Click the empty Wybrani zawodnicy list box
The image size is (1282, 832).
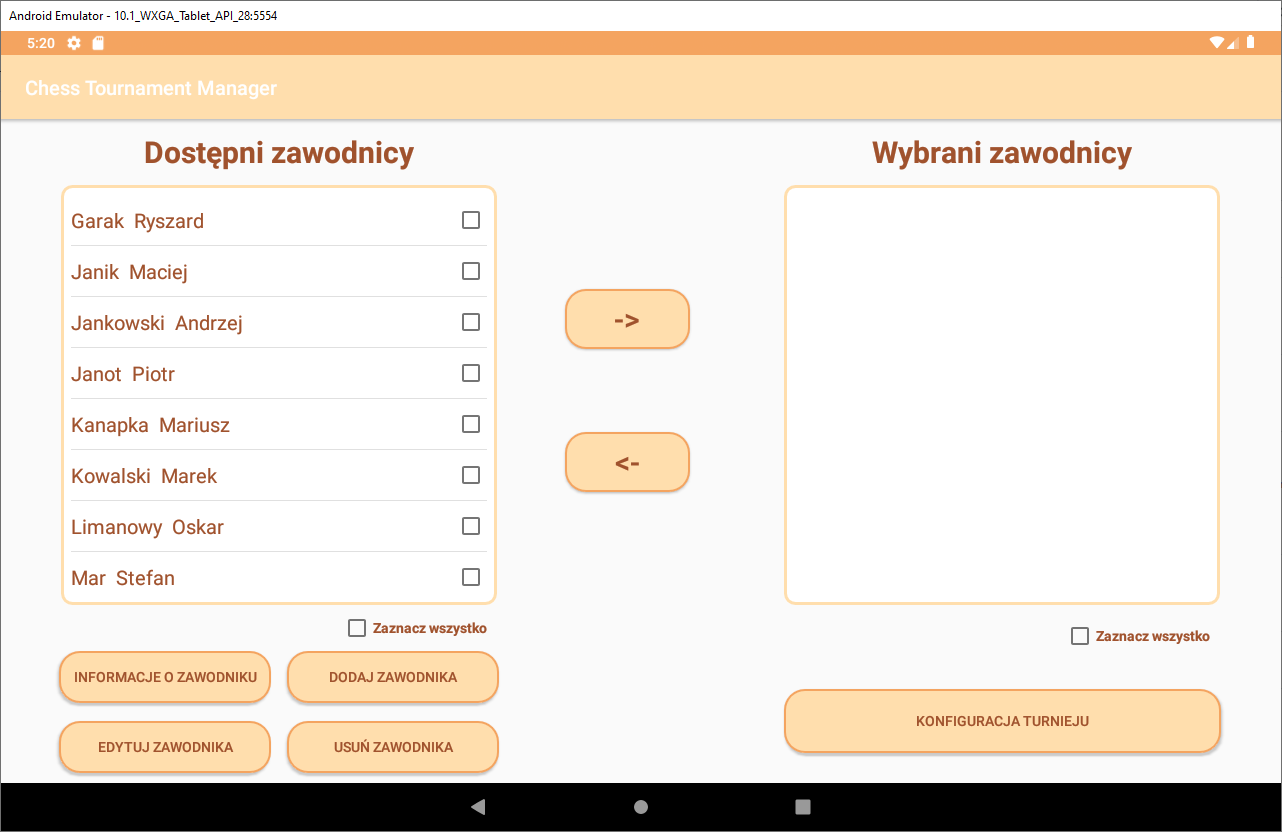coord(1002,395)
